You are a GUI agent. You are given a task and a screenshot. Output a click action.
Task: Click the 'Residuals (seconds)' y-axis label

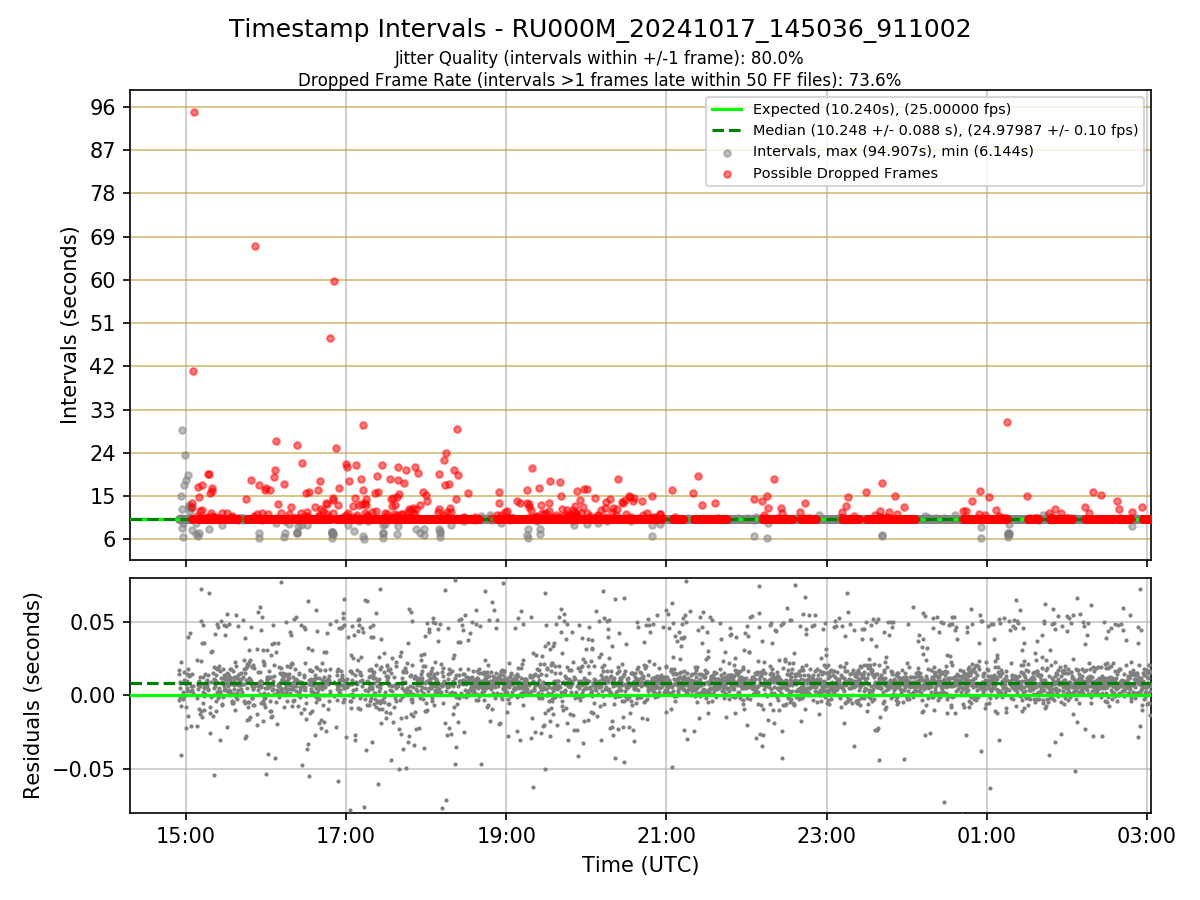(33, 696)
